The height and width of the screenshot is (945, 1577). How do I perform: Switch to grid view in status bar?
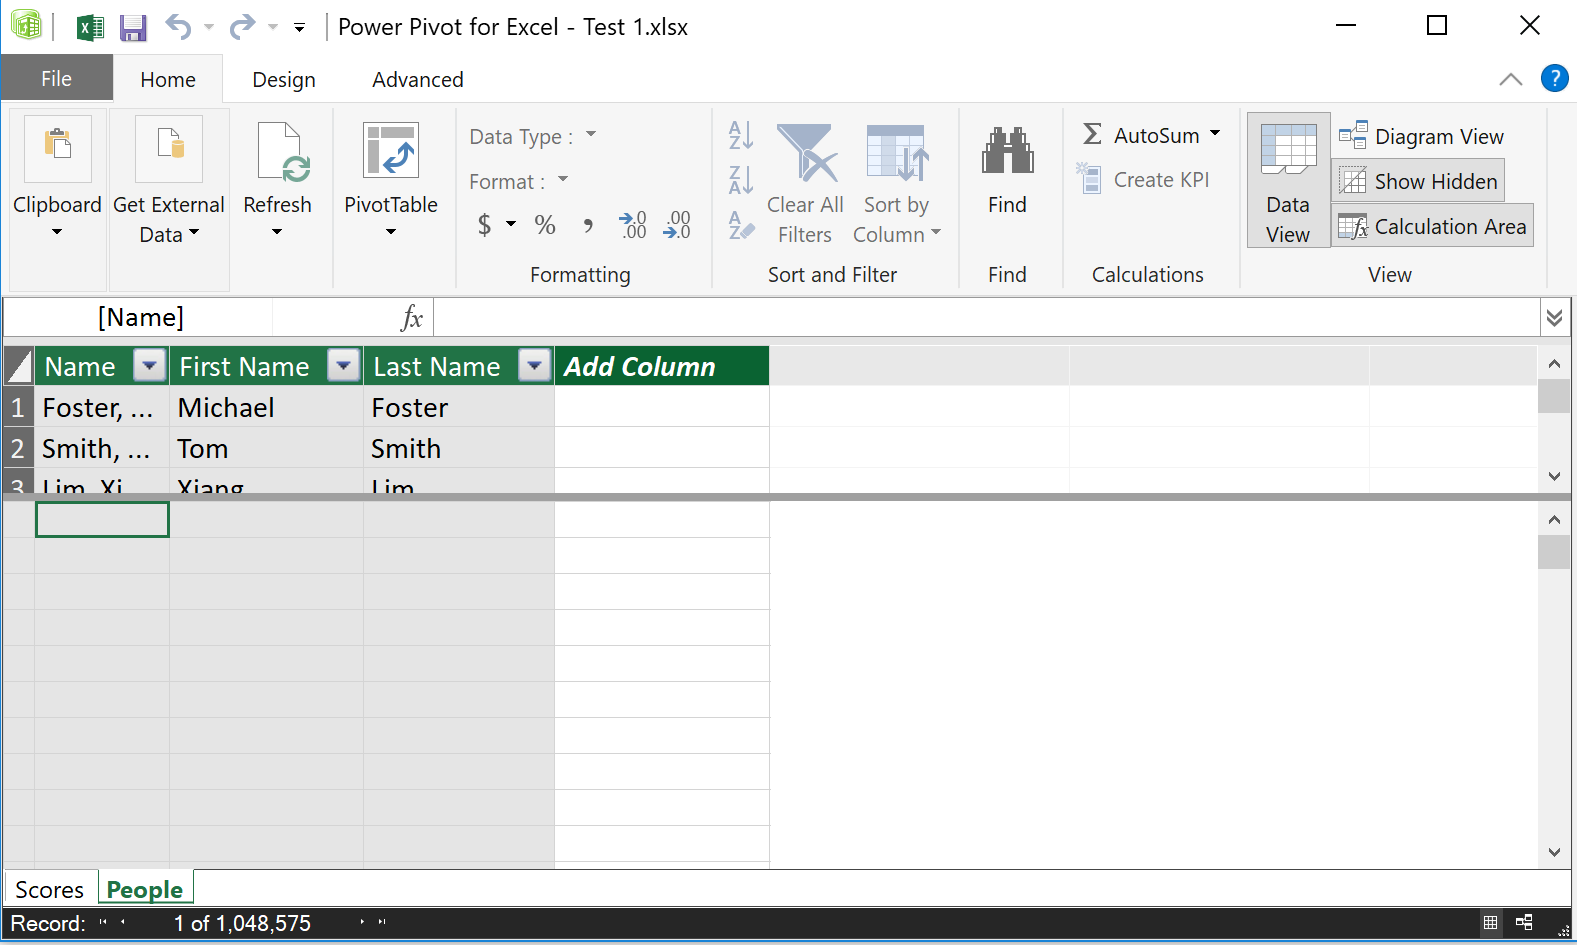point(1490,923)
